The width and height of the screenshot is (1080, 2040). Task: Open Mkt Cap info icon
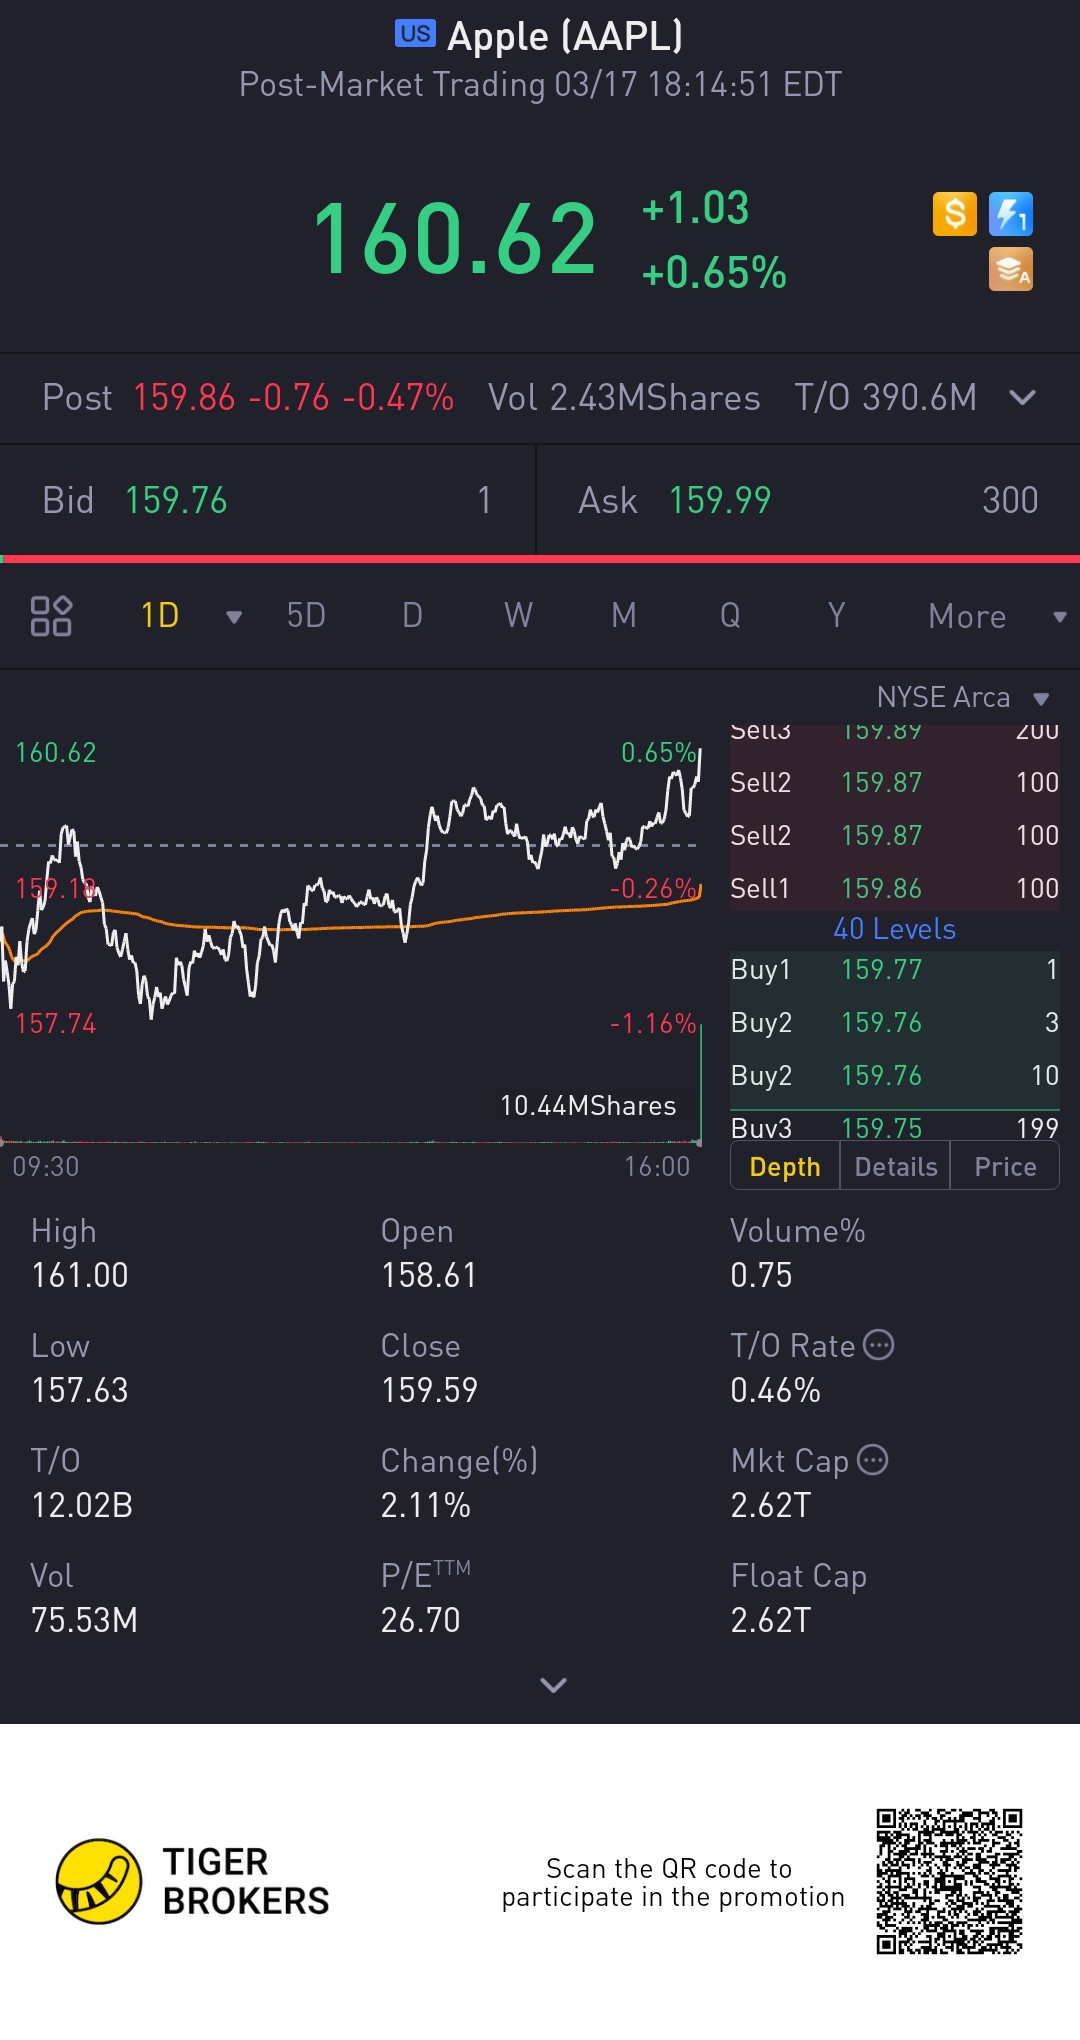pyautogui.click(x=873, y=1460)
